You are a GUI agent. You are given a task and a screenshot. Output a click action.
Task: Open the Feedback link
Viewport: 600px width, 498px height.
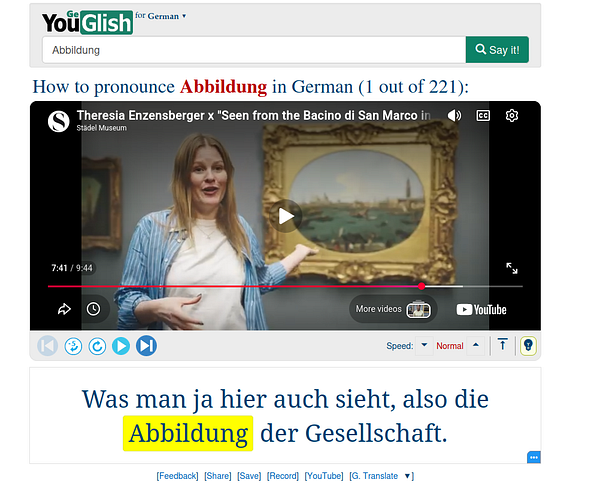(177, 476)
